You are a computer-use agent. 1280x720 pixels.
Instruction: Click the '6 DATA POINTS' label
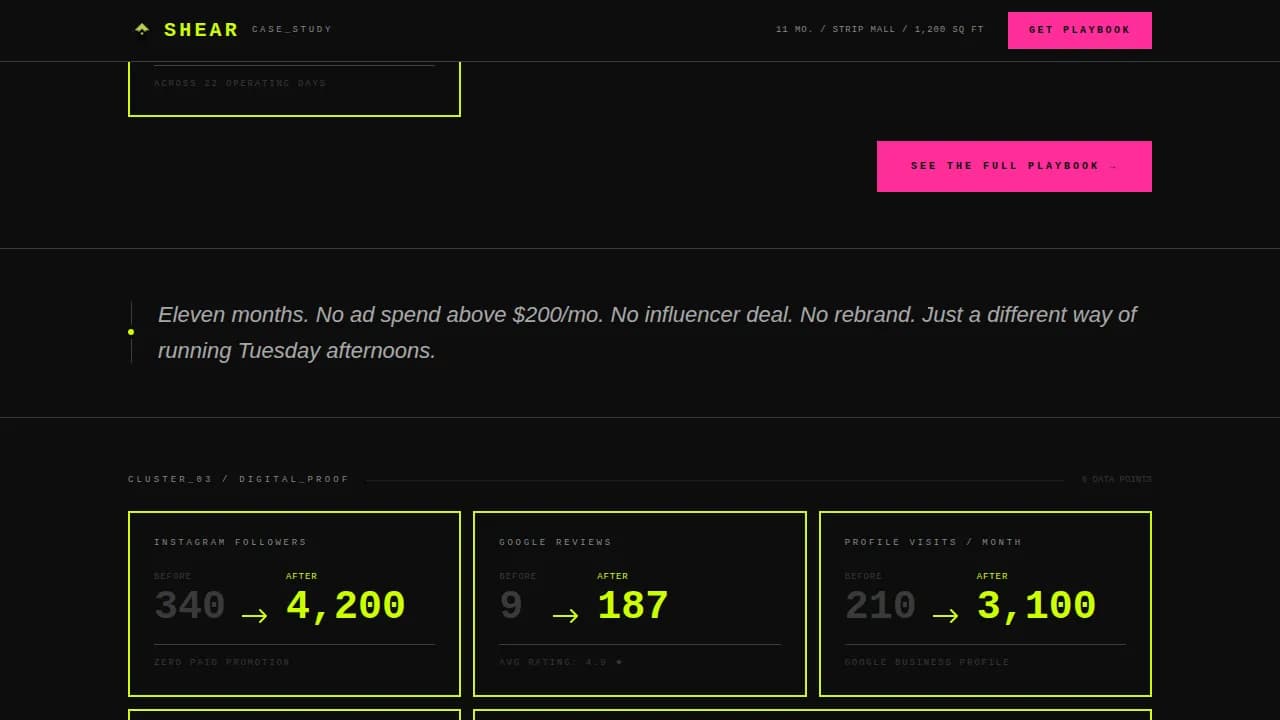point(1117,480)
